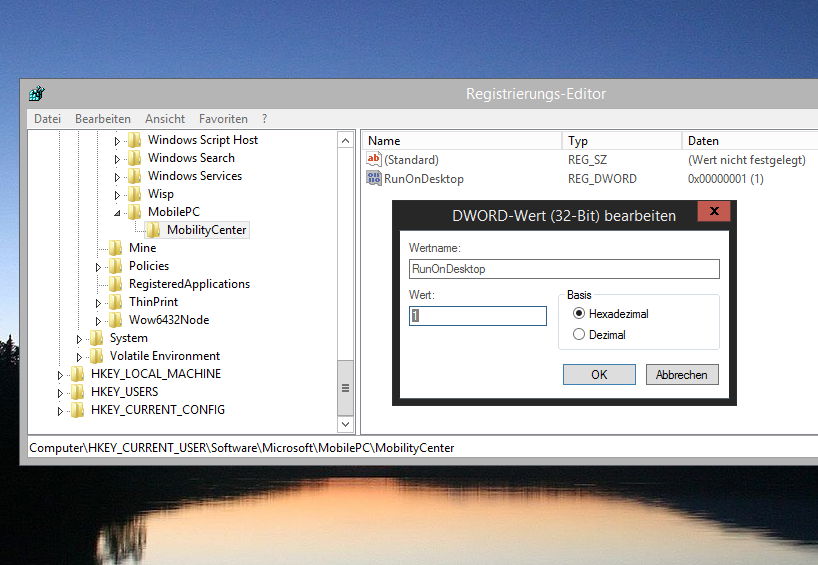Viewport: 818px width, 565px height.
Task: Expand the Windows Search key
Action: point(117,159)
